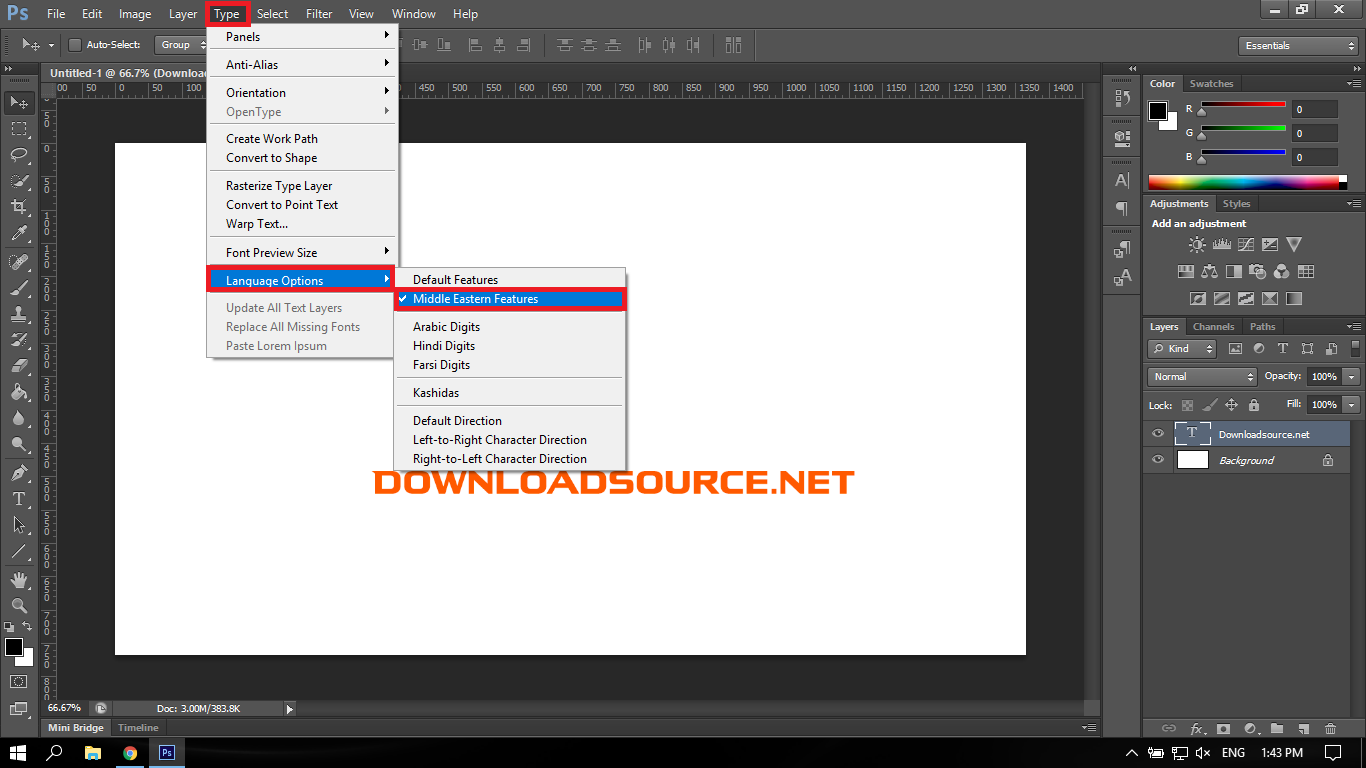The height and width of the screenshot is (768, 1366).
Task: Toggle lock position icon
Action: pos(1232,405)
